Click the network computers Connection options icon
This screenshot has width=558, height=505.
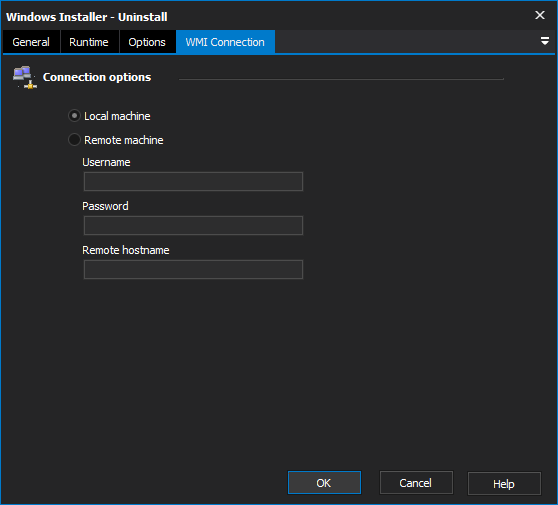pyautogui.click(x=25, y=77)
